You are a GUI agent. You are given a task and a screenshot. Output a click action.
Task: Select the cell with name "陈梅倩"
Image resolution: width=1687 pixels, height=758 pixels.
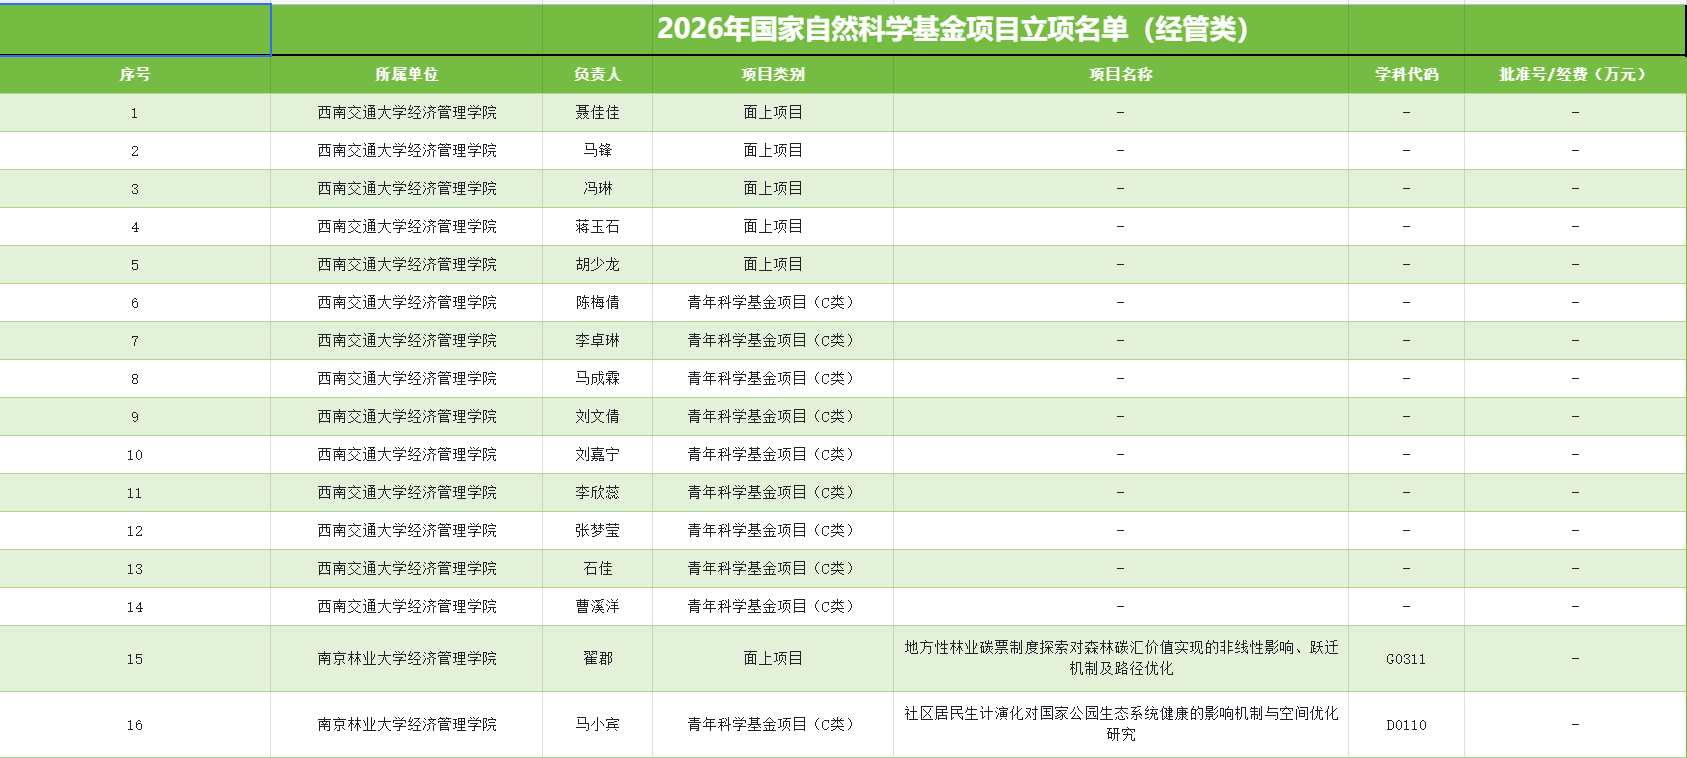(x=597, y=302)
